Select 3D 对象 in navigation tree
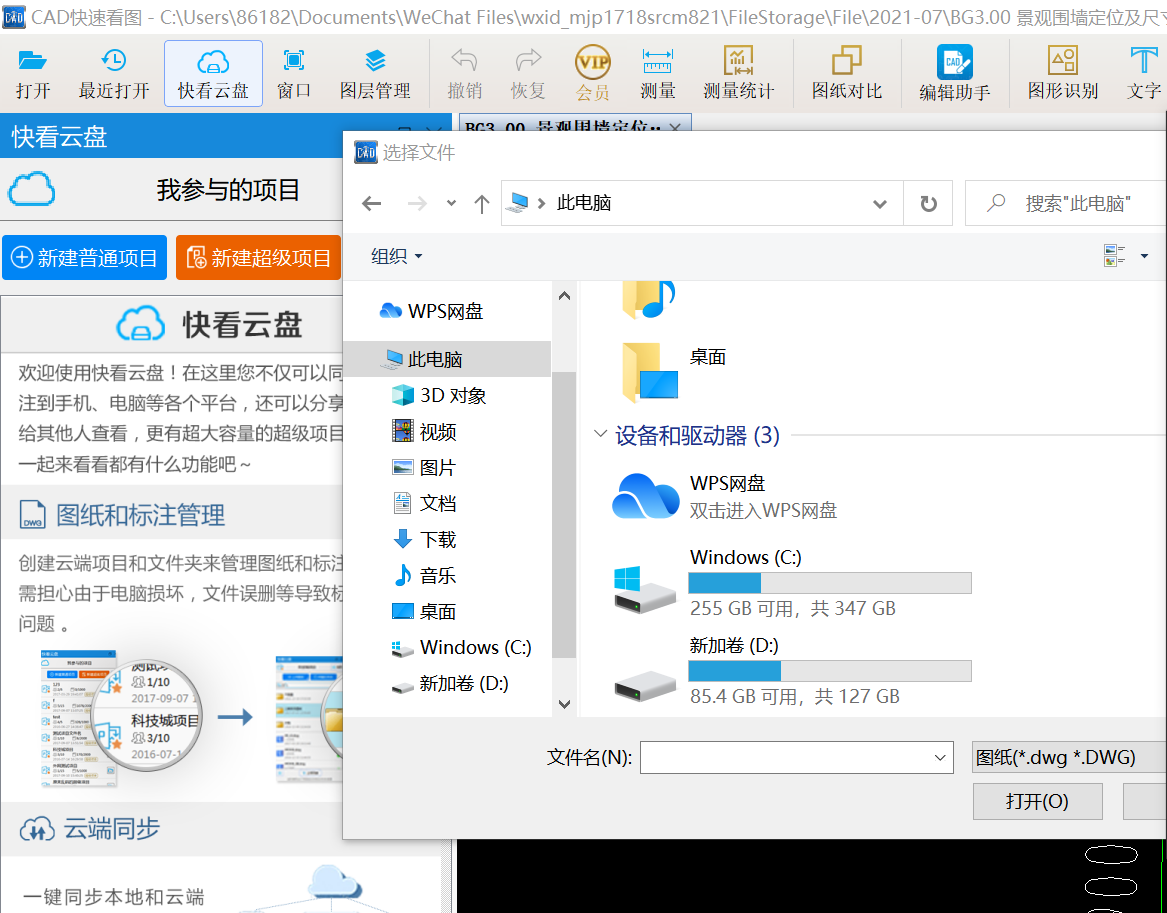The image size is (1167, 913). (438, 395)
